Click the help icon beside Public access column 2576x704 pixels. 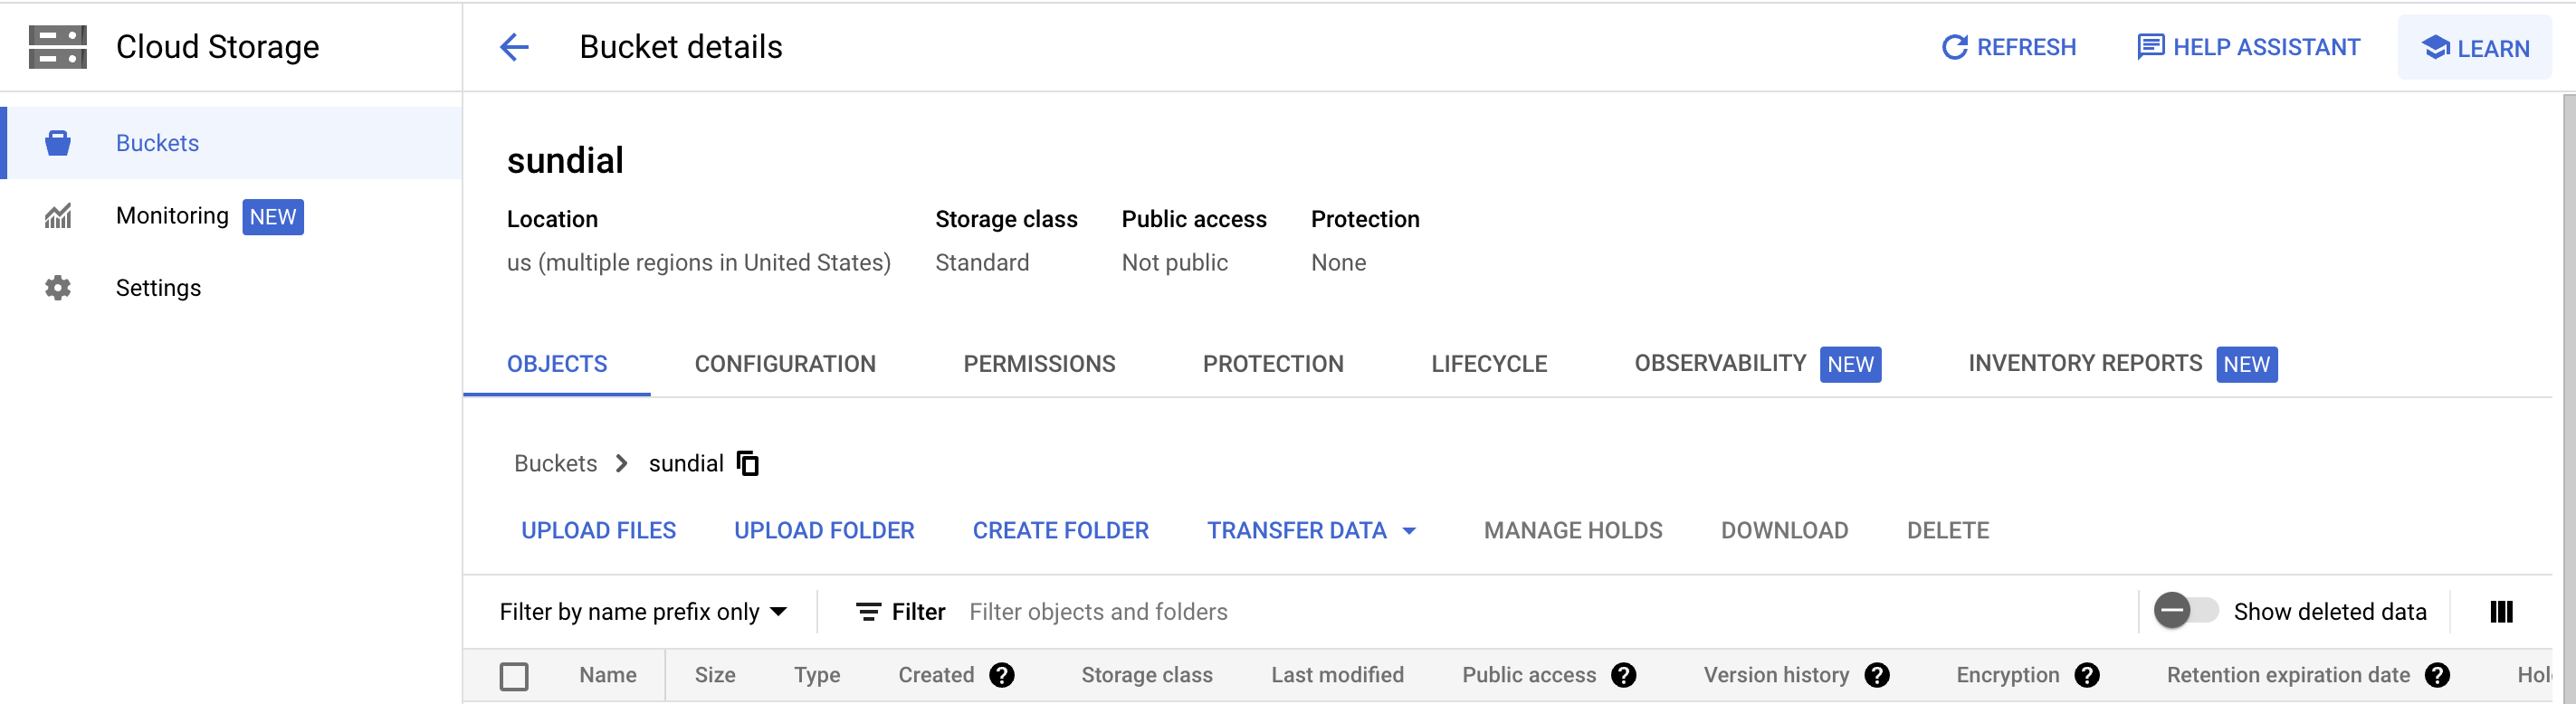[x=1624, y=675]
